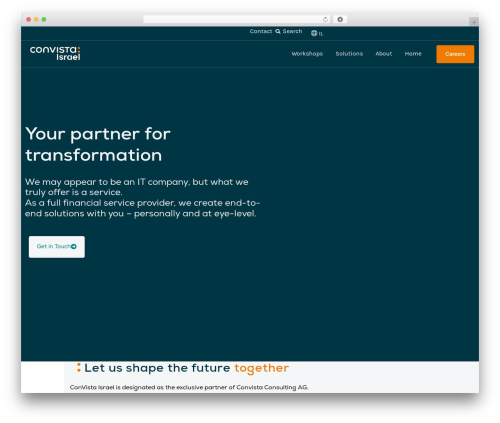Open a new tab with plus icon
500x423 pixels.
474,22
